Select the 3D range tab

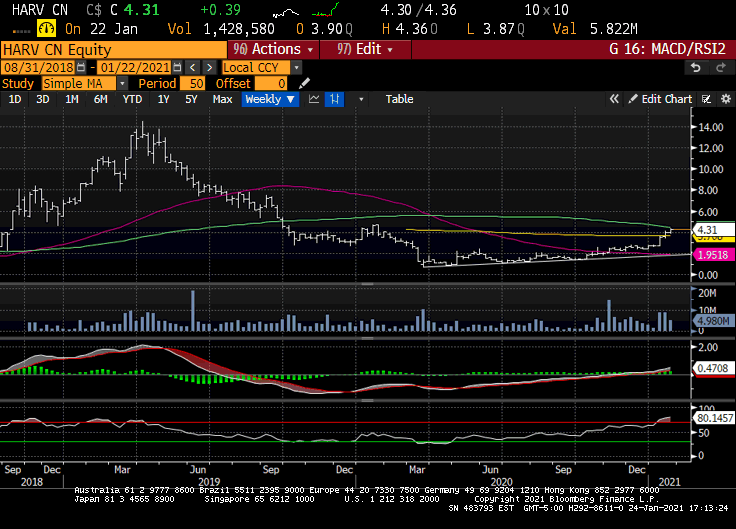coord(43,99)
